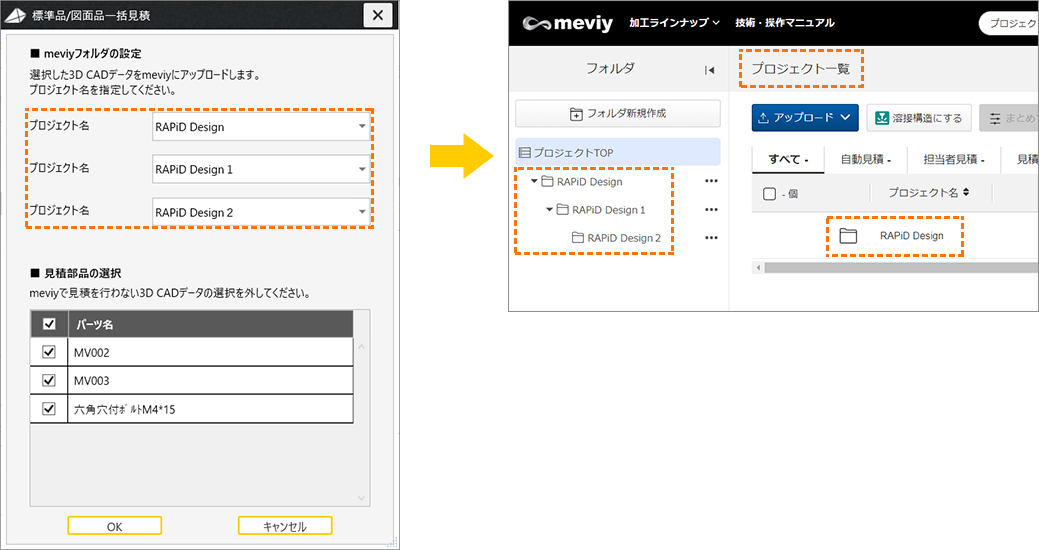The width and height of the screenshot is (1039, 550).
Task: Click the folder icon in project list row
Action: [x=848, y=236]
